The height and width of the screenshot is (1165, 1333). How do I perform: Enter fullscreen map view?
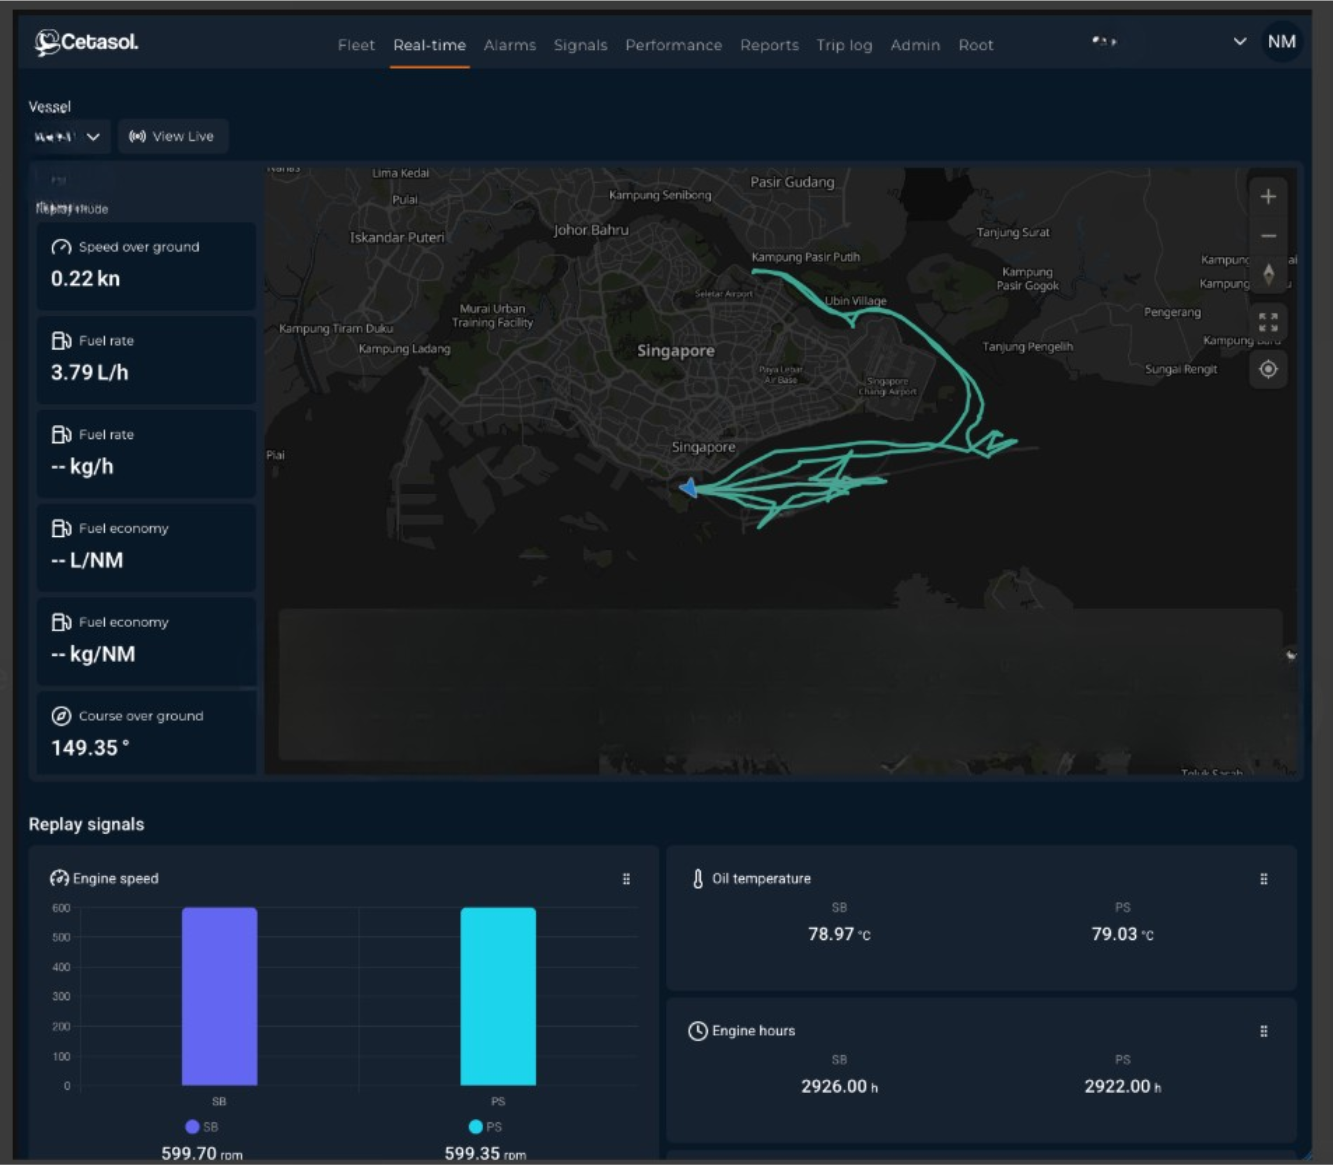click(1268, 322)
